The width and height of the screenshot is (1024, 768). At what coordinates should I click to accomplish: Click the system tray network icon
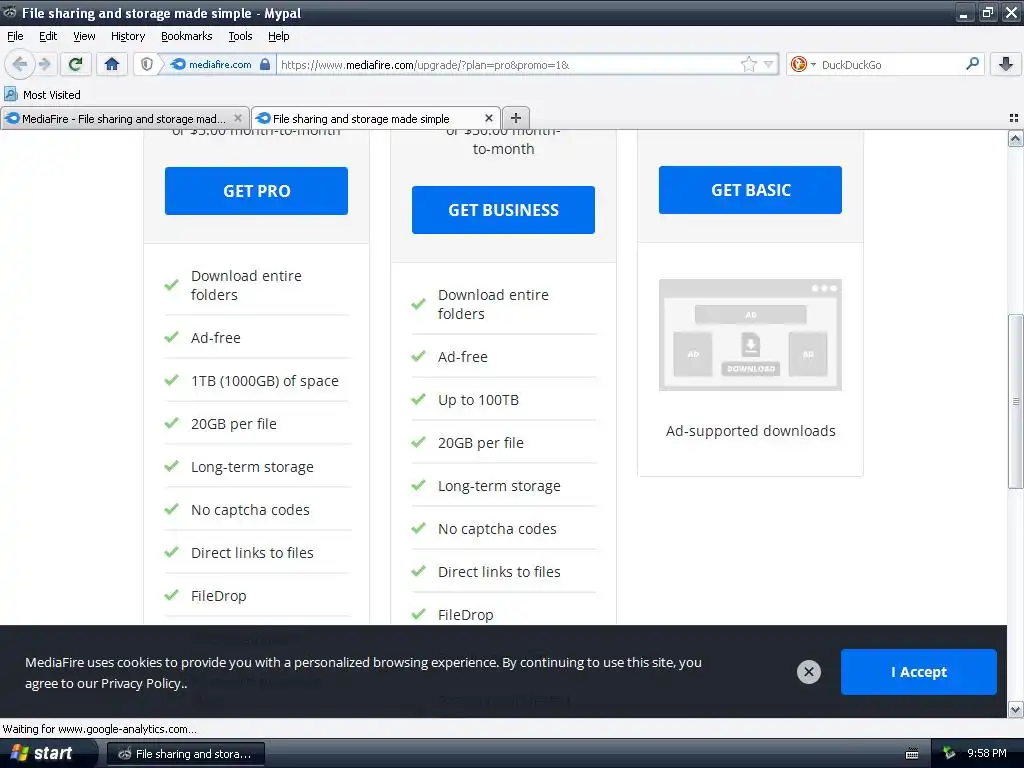948,754
